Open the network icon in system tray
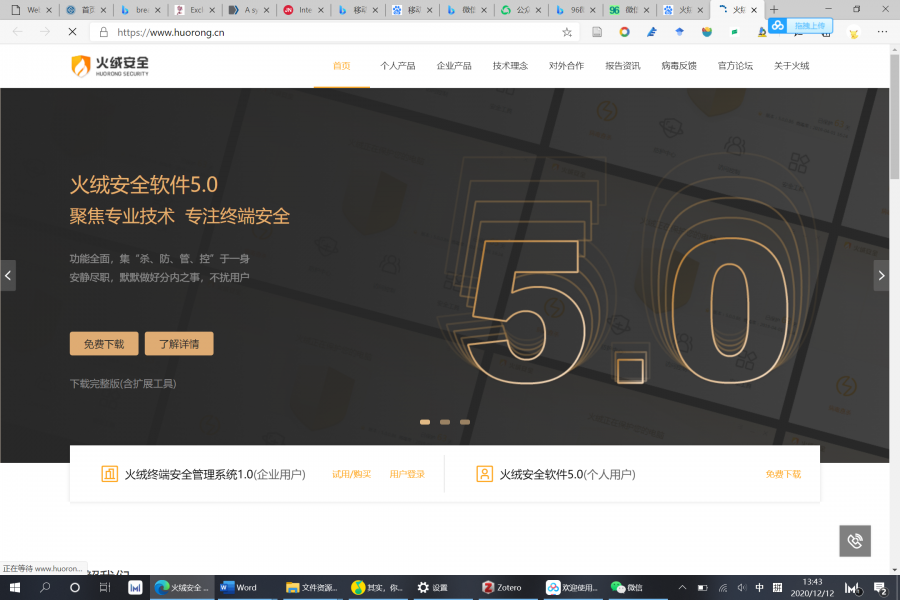900x600 pixels. click(x=723, y=587)
